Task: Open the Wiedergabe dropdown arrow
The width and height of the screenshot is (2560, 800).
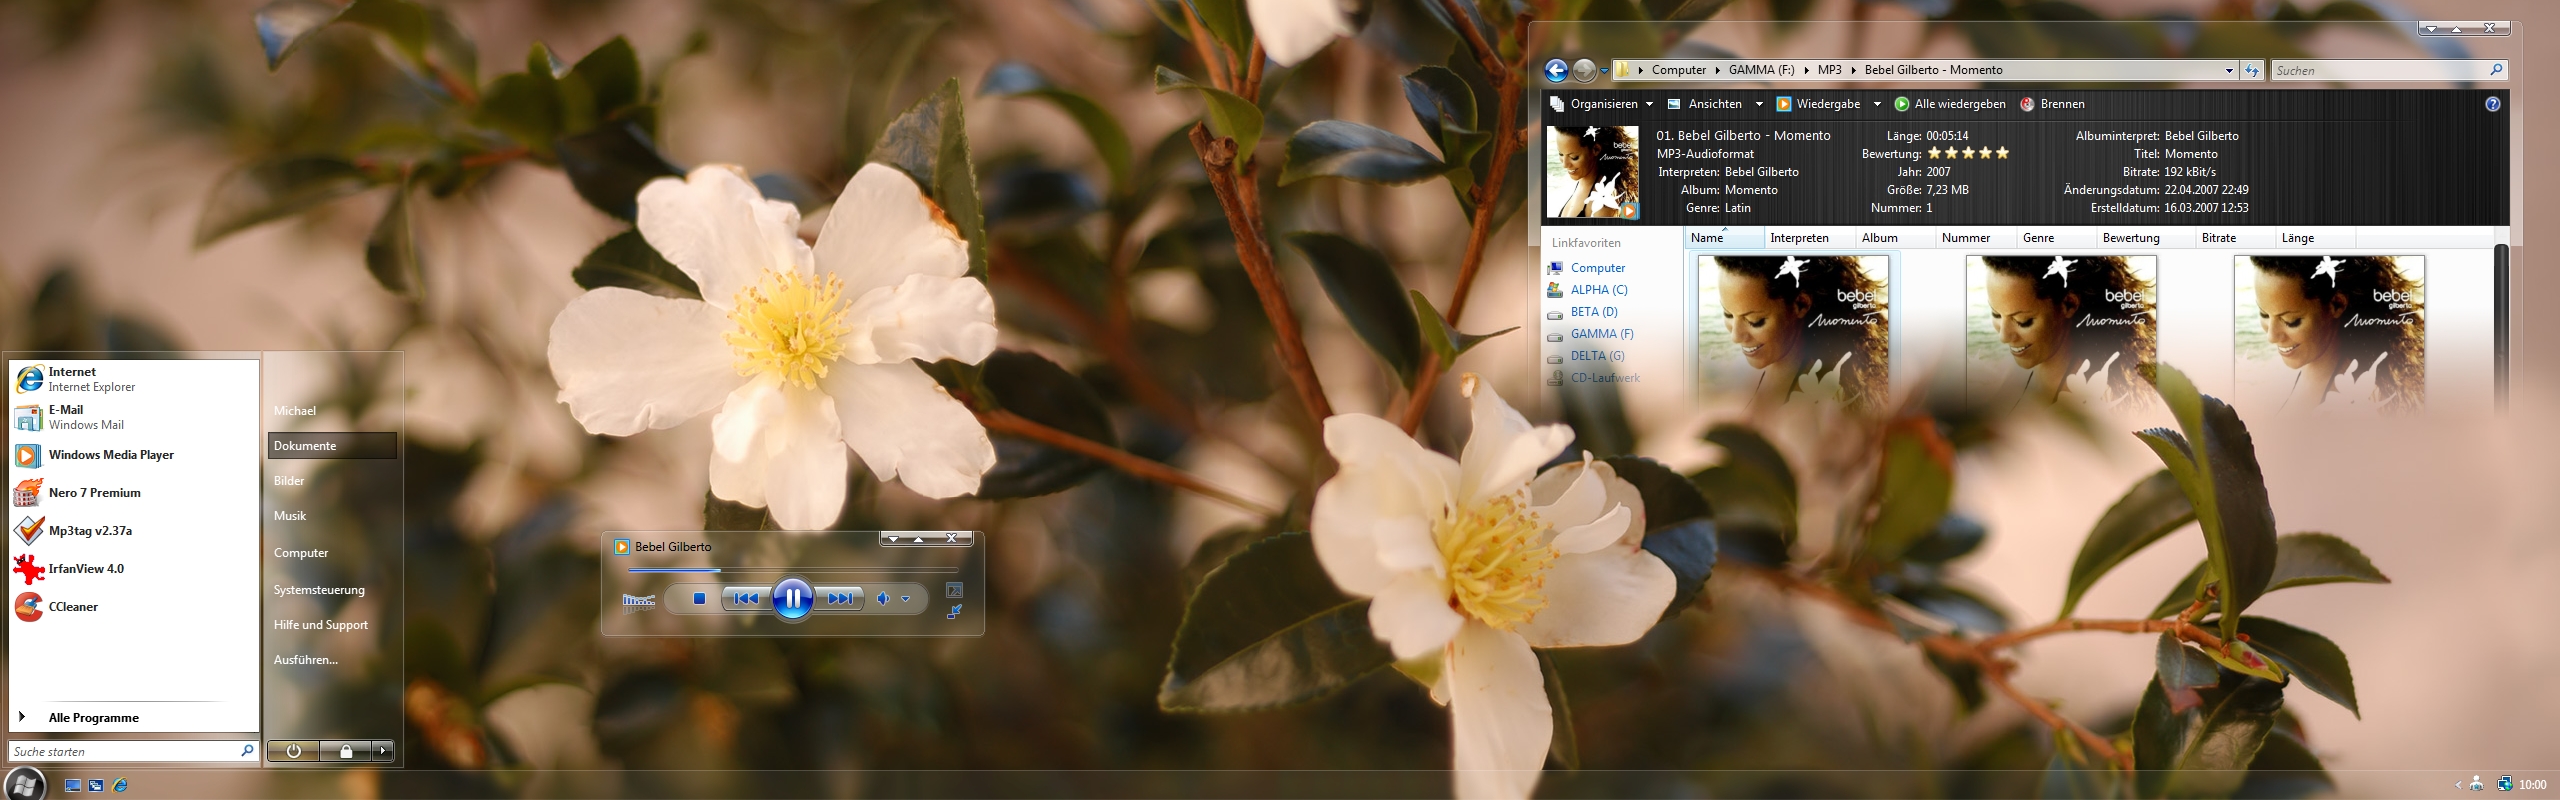Action: (x=1877, y=104)
